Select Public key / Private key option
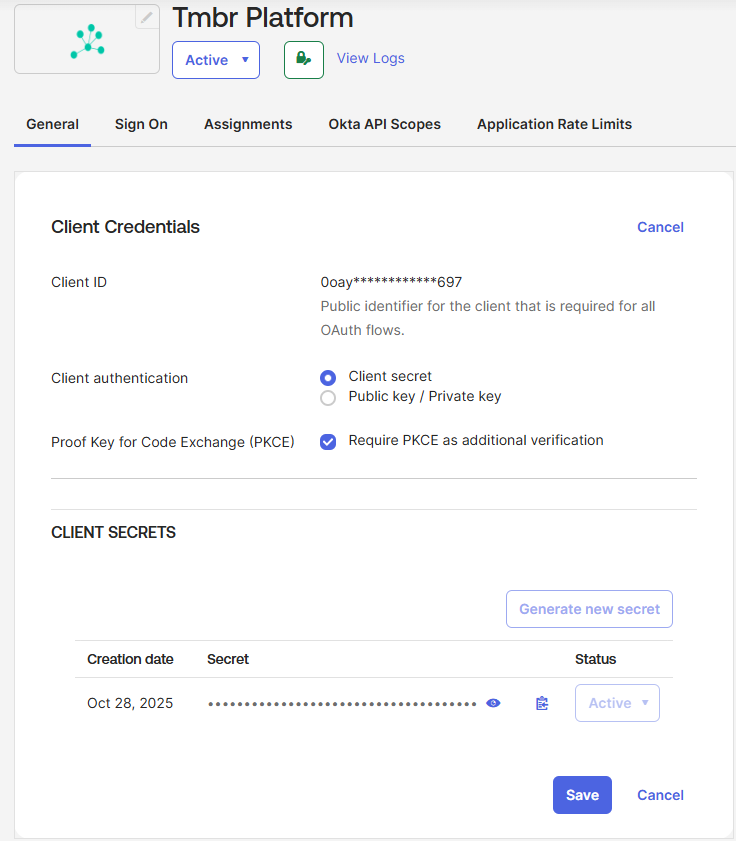The image size is (736, 841). (328, 398)
